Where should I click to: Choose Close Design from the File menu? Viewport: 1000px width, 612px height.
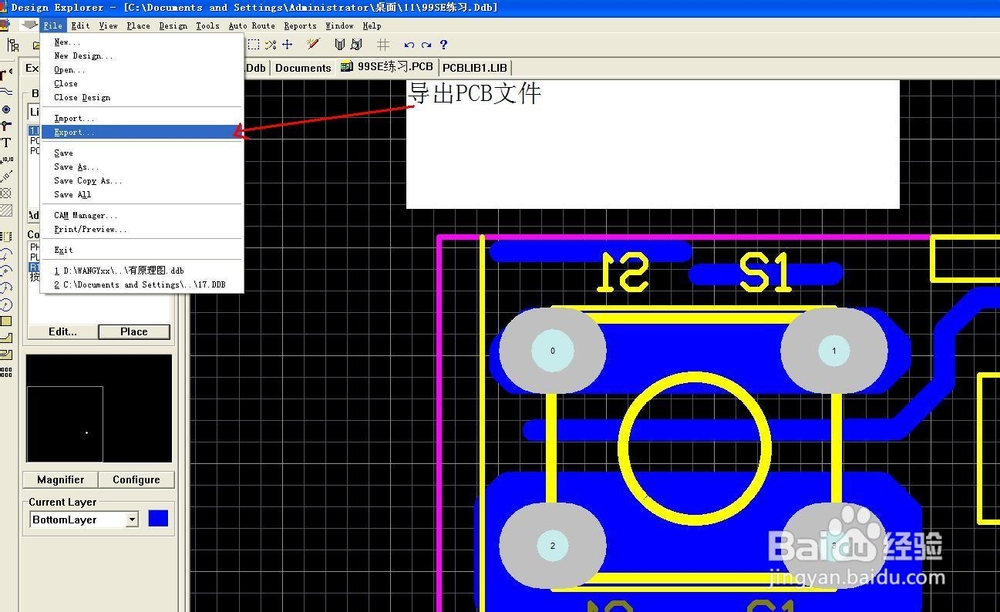point(142,98)
